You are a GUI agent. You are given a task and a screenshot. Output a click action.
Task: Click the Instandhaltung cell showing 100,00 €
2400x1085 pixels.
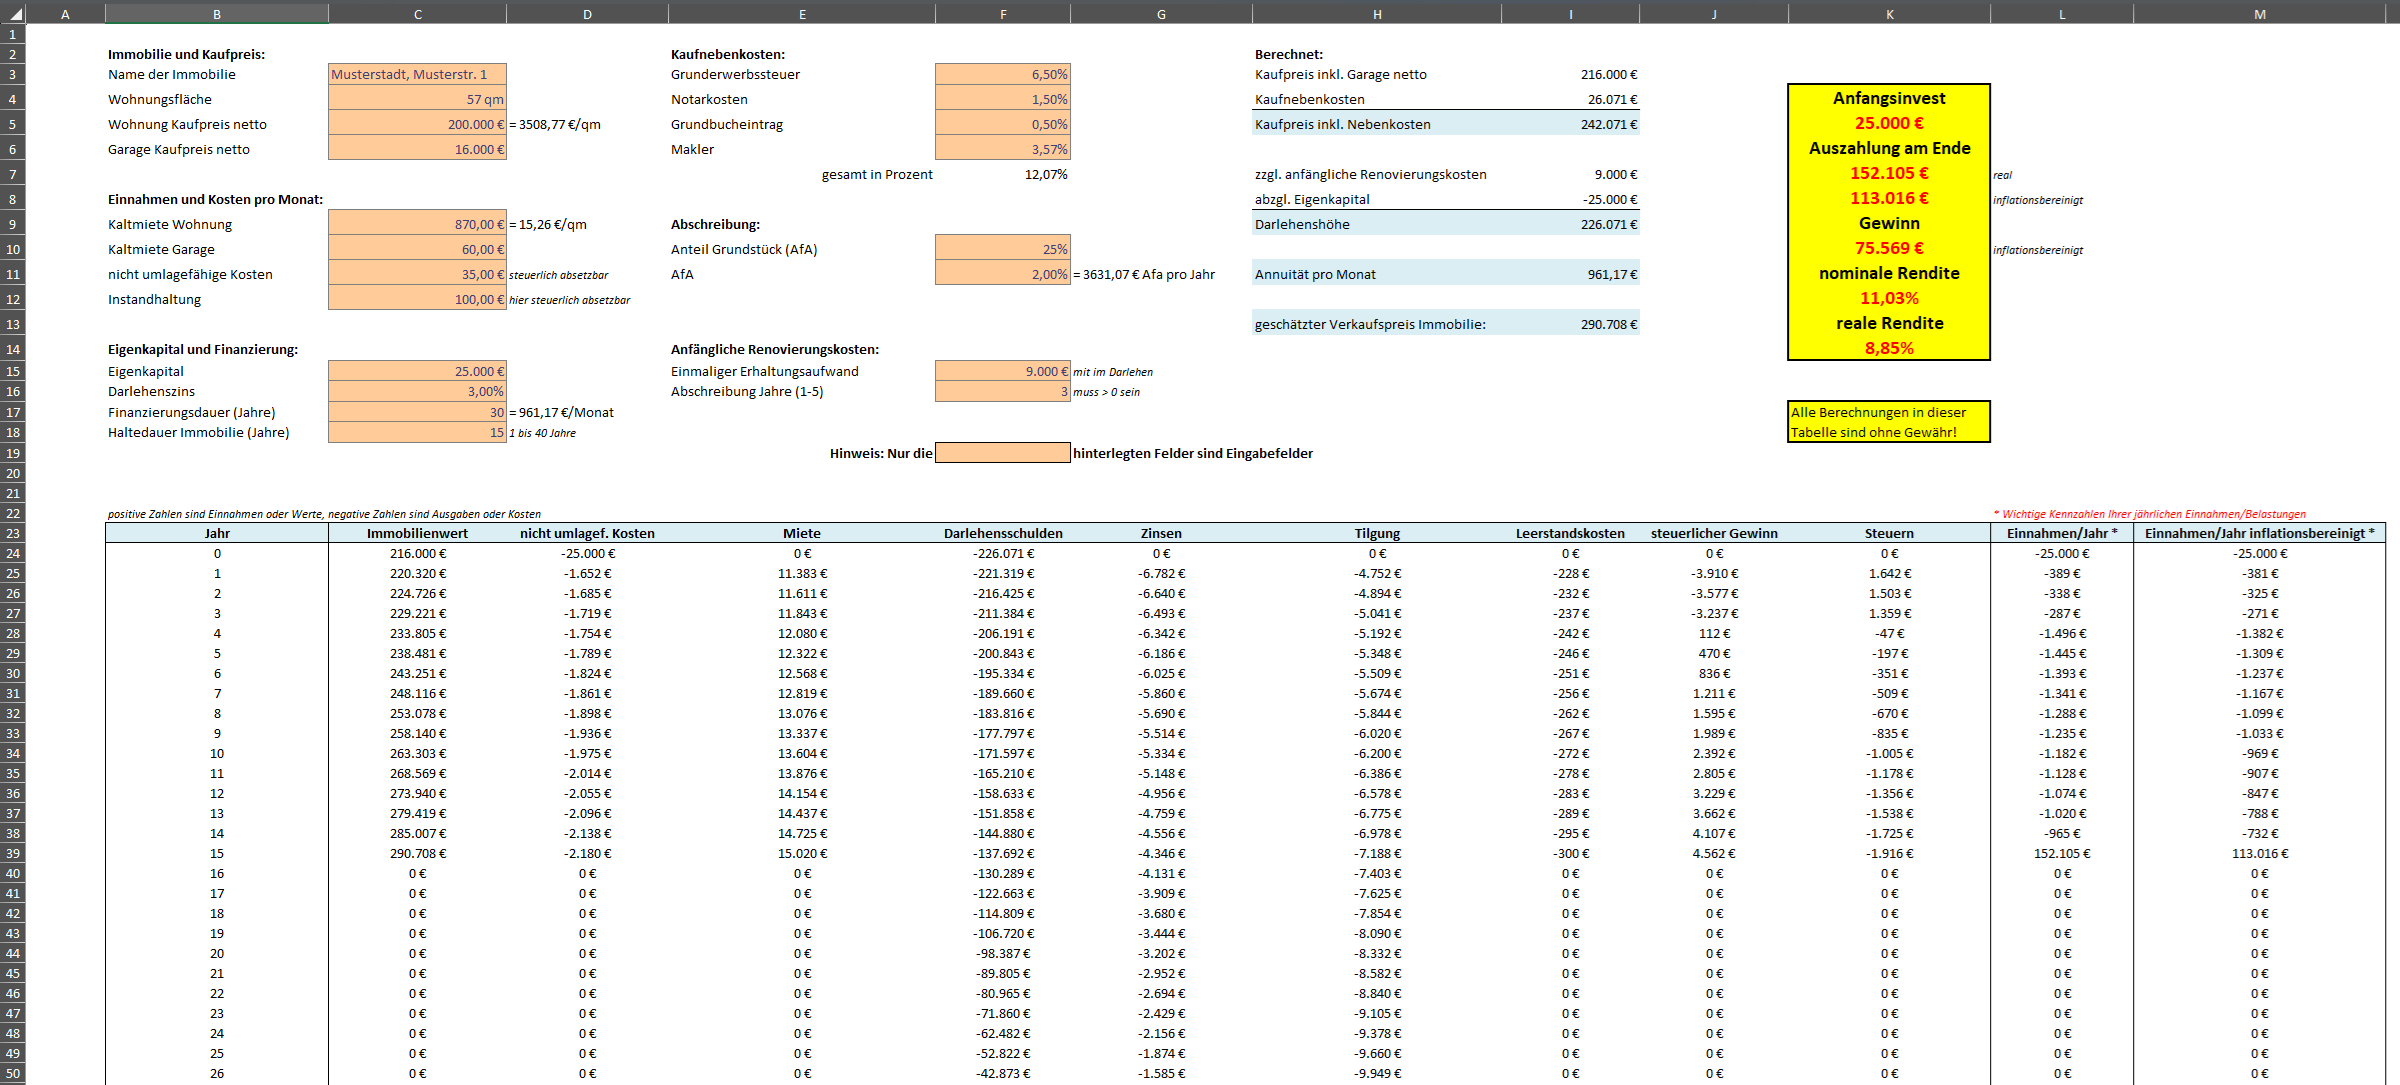[416, 298]
